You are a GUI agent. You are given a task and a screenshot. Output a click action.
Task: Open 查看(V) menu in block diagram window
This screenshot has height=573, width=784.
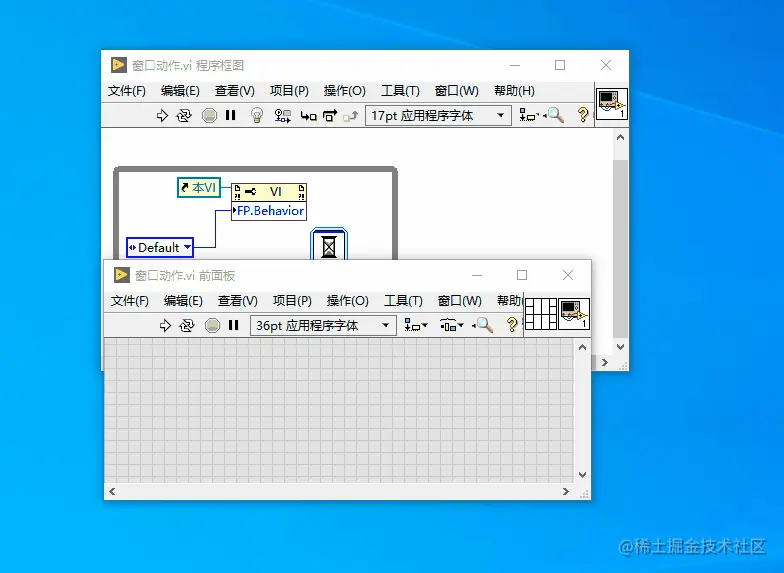(234, 91)
